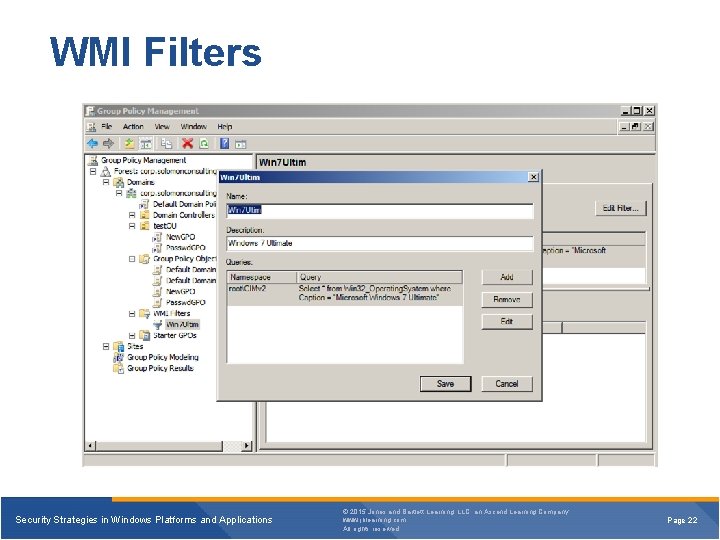Screen dimensions: 720x540
Task: Click the Edit Filter... button
Action: (x=620, y=208)
